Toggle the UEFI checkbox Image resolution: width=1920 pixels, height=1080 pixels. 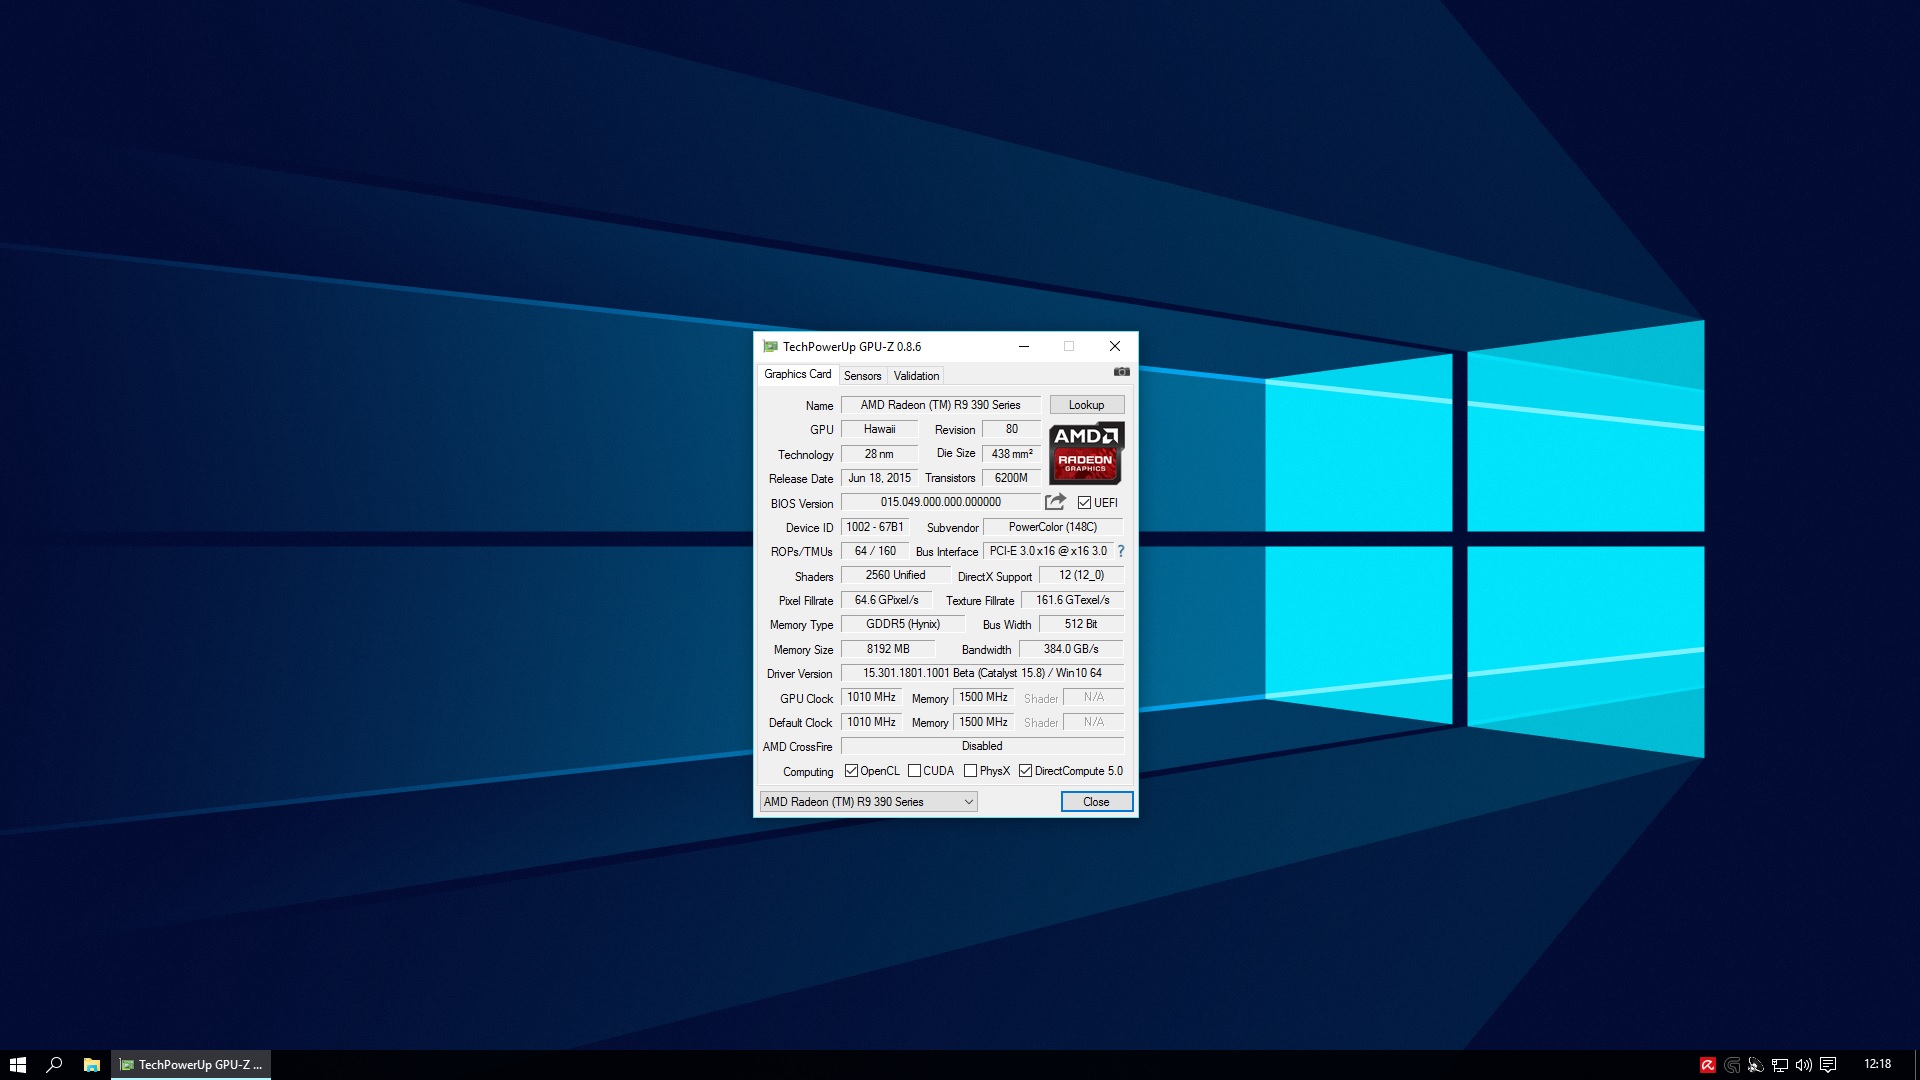click(1085, 503)
